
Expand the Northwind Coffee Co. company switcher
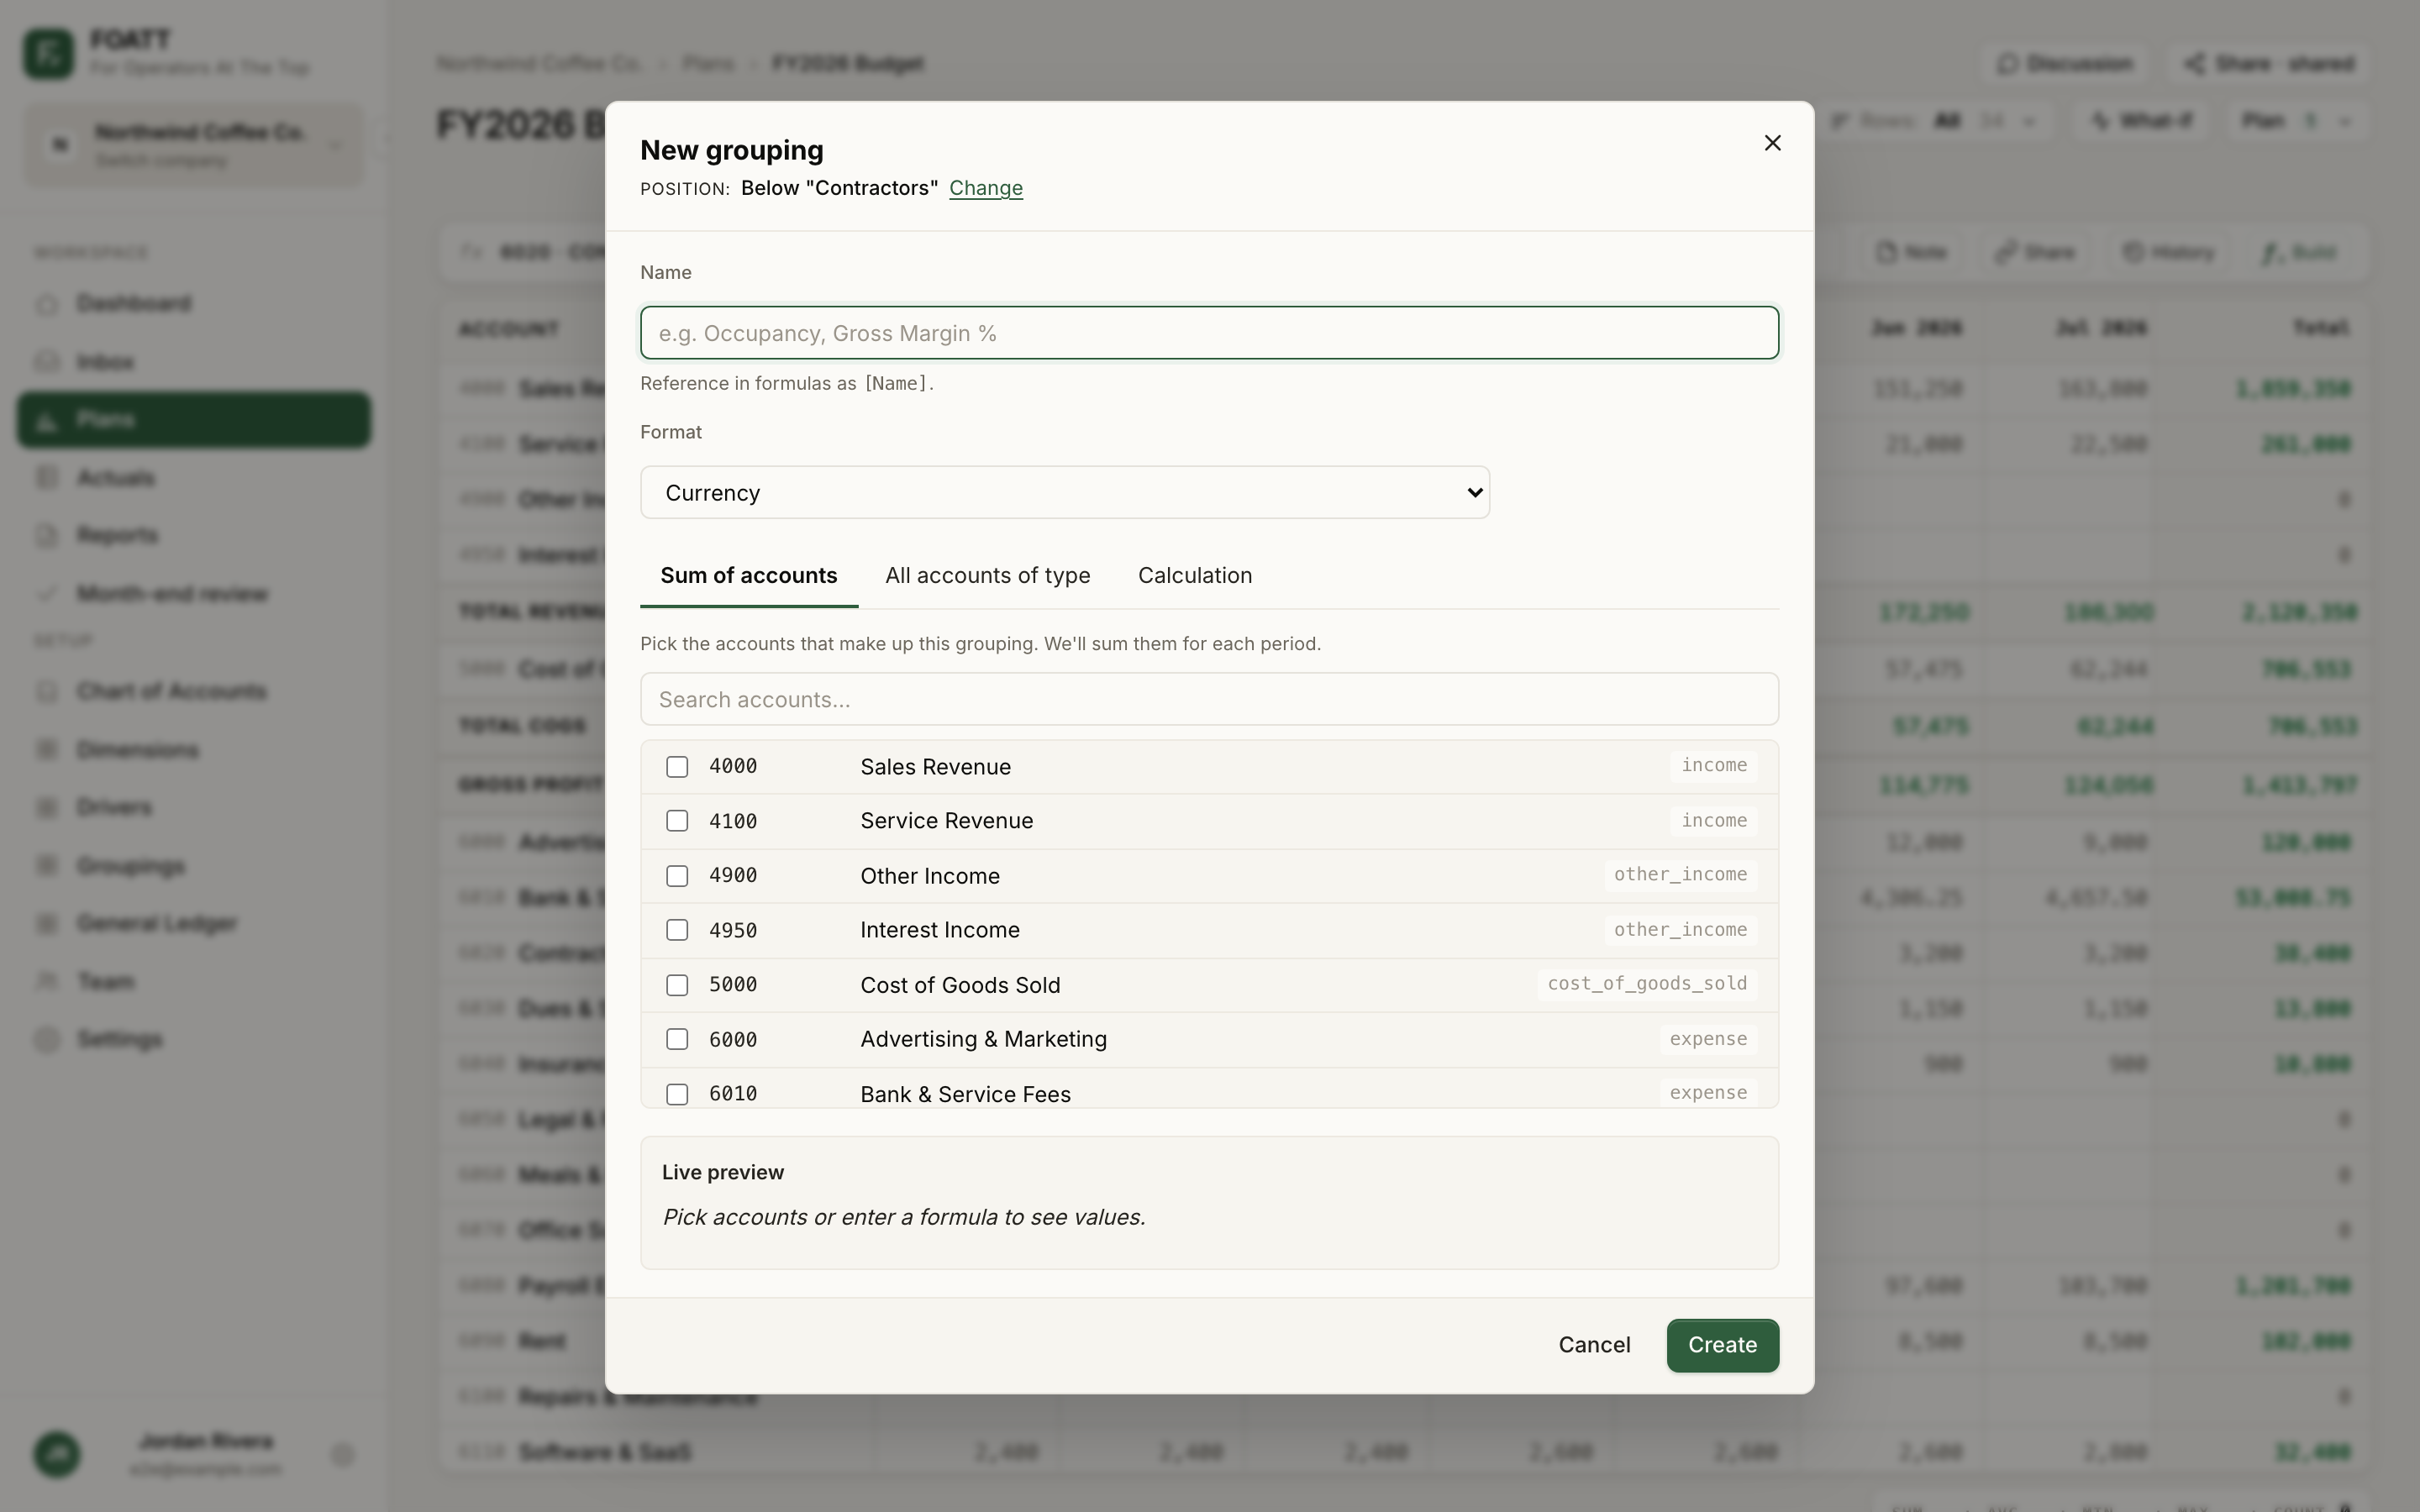click(x=193, y=145)
